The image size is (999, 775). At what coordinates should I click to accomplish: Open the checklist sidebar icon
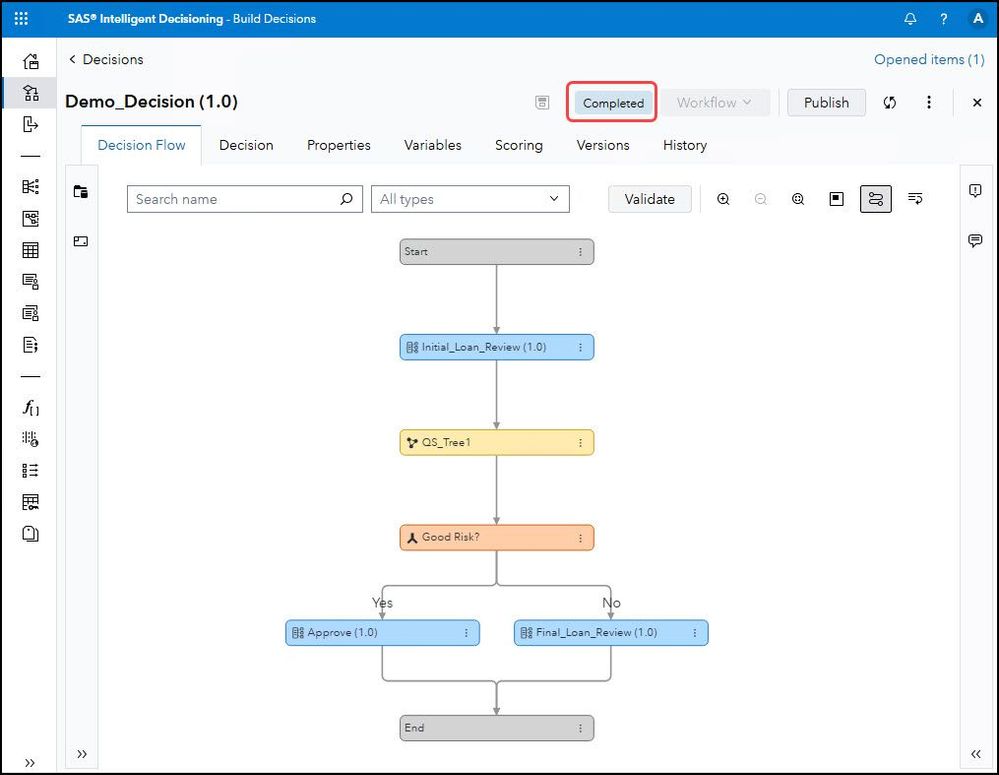(x=31, y=470)
